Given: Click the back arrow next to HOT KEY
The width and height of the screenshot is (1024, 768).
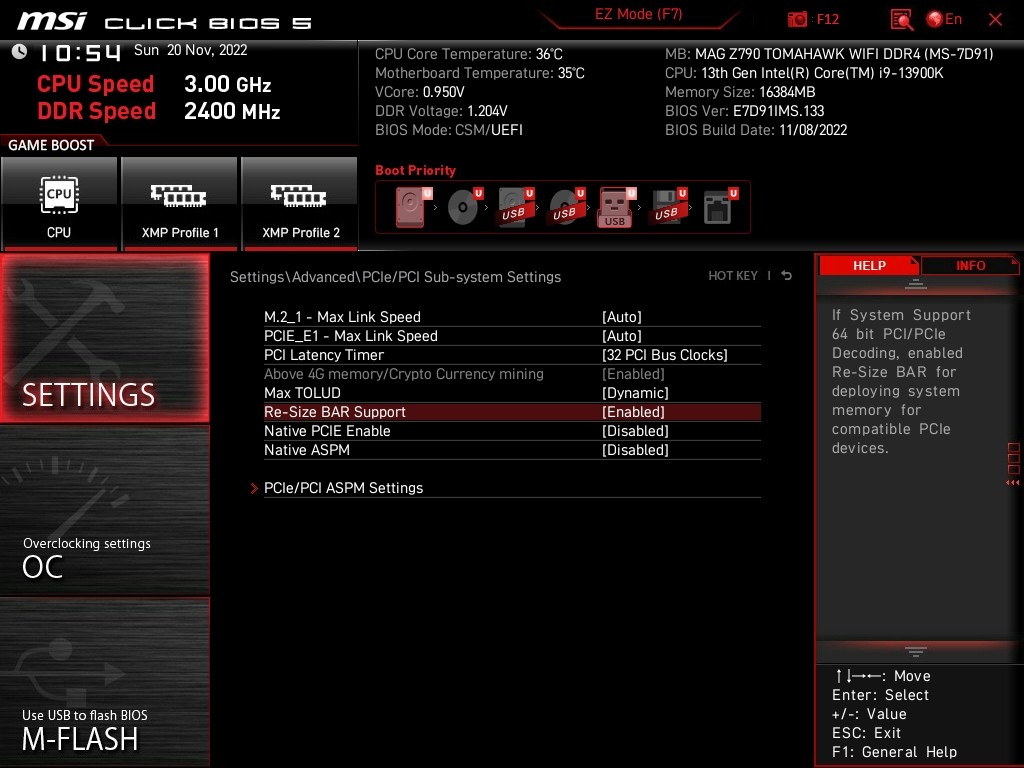Looking at the screenshot, I should coord(787,276).
